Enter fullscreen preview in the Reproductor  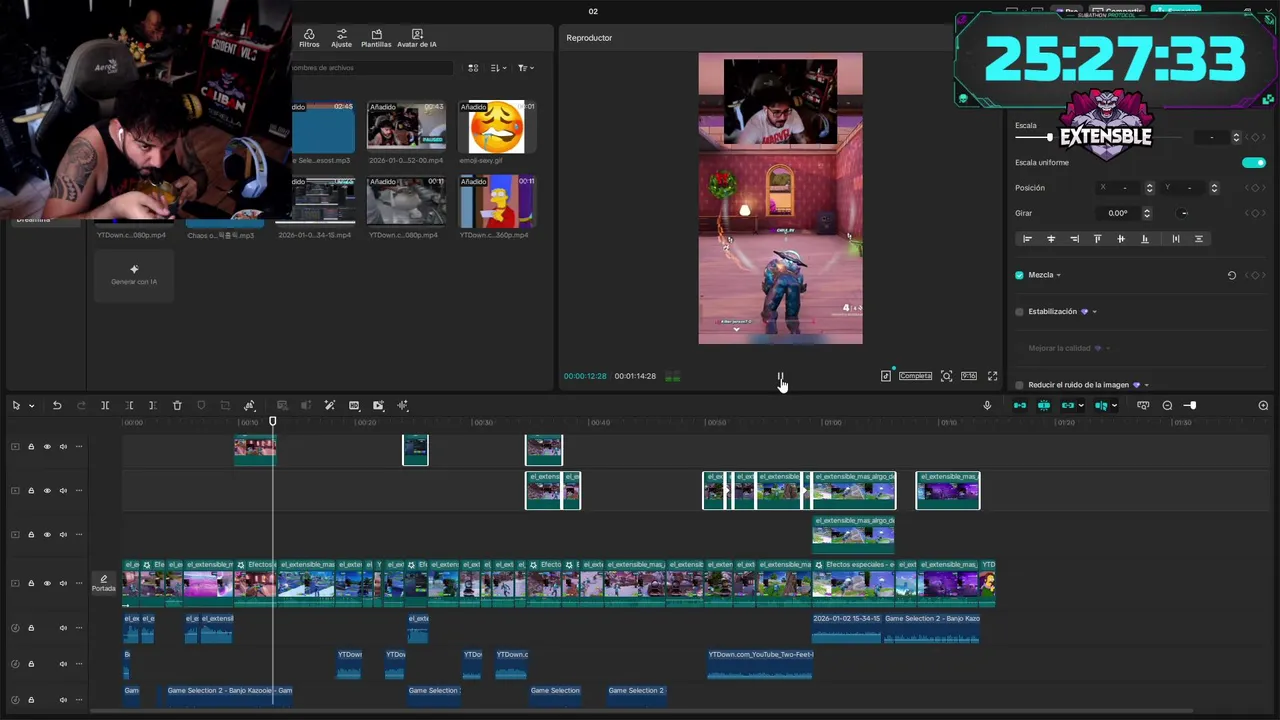coord(993,376)
